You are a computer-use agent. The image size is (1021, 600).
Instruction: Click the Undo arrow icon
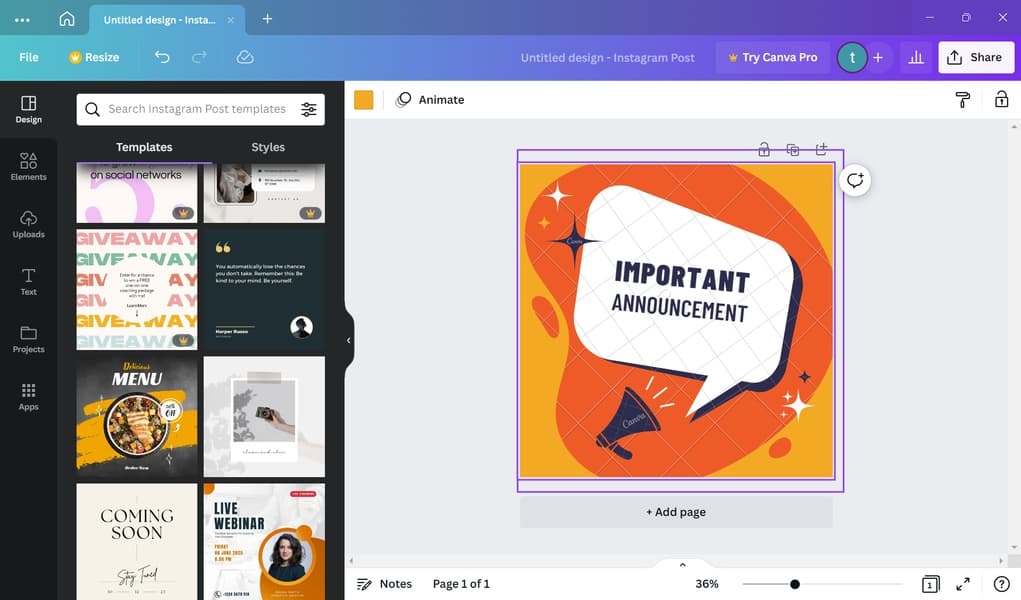tap(162, 57)
